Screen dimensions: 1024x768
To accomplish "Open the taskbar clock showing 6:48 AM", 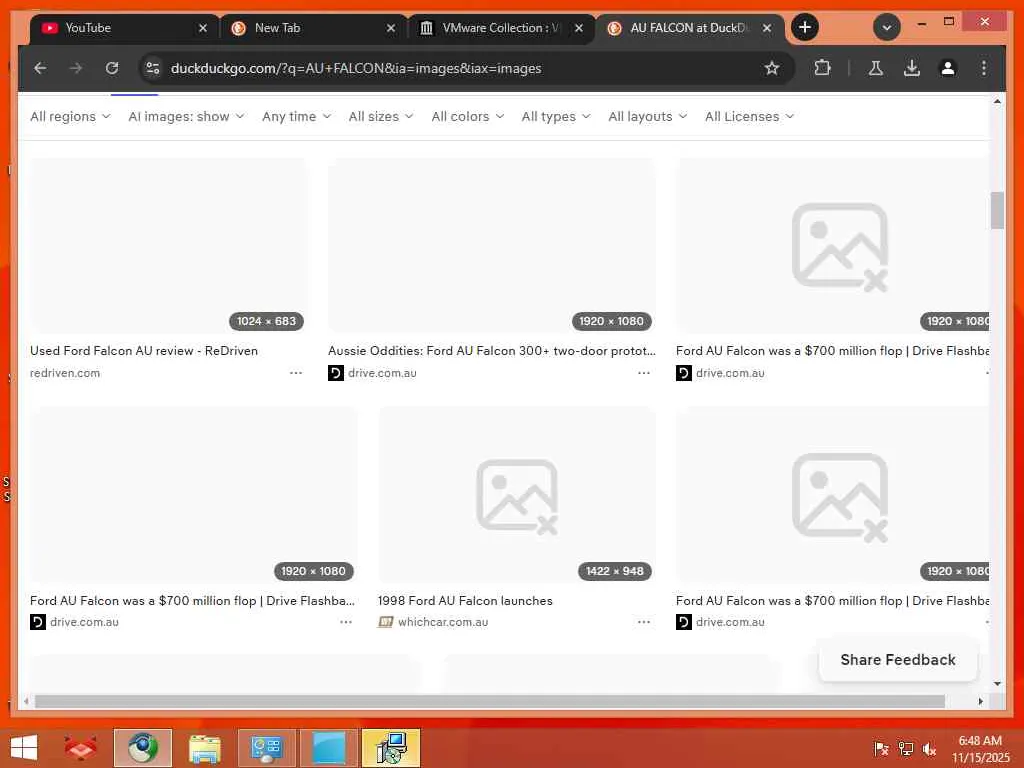I will pos(980,748).
